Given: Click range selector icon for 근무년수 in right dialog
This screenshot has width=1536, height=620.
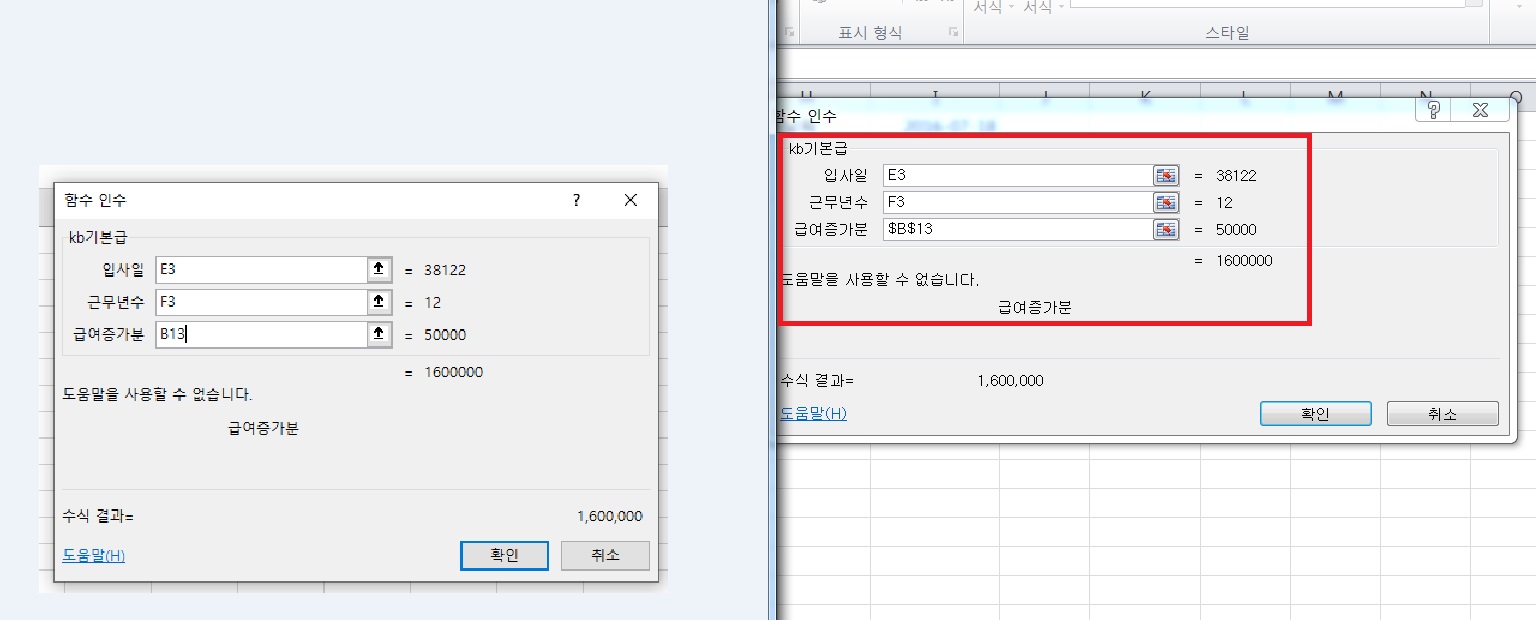Looking at the screenshot, I should 1166,203.
